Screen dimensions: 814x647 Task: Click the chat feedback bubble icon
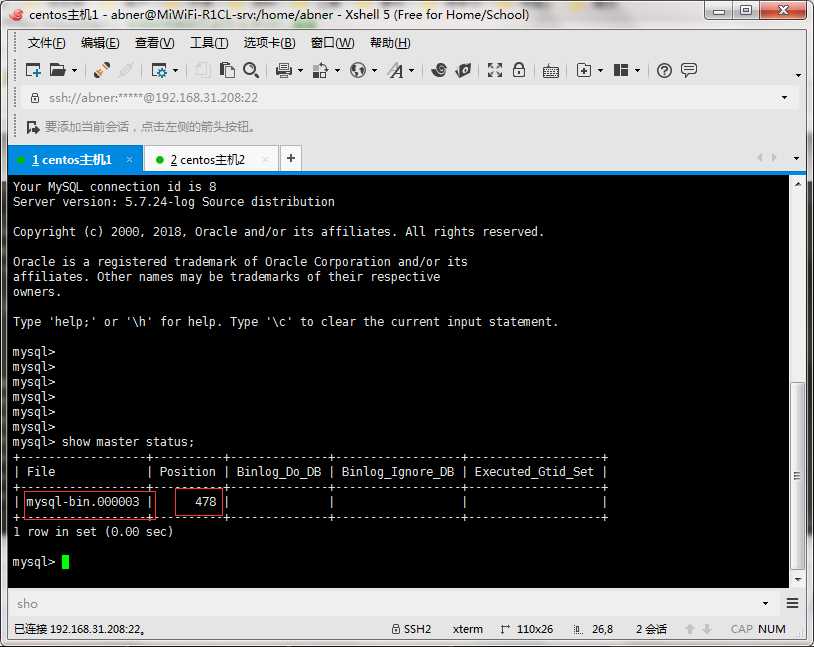689,70
